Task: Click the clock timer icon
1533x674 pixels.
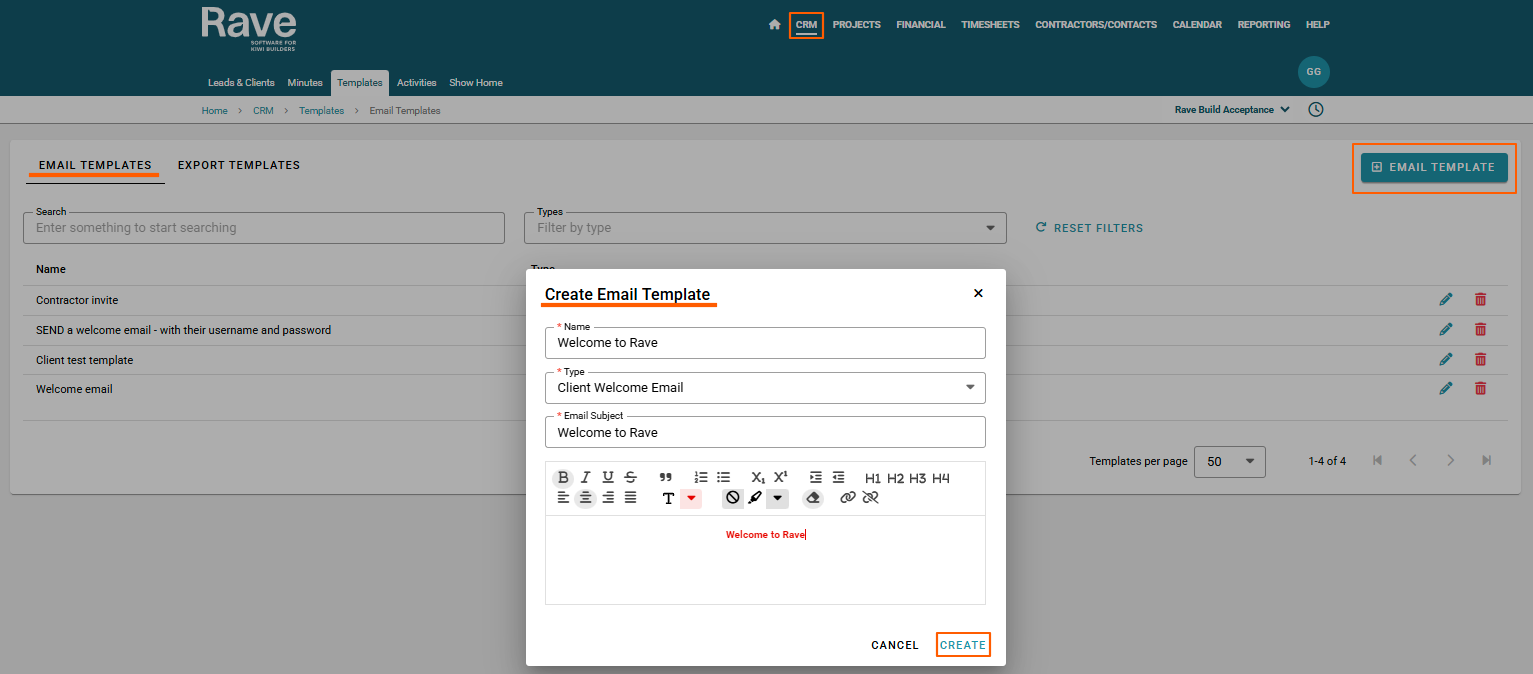Action: (1316, 109)
